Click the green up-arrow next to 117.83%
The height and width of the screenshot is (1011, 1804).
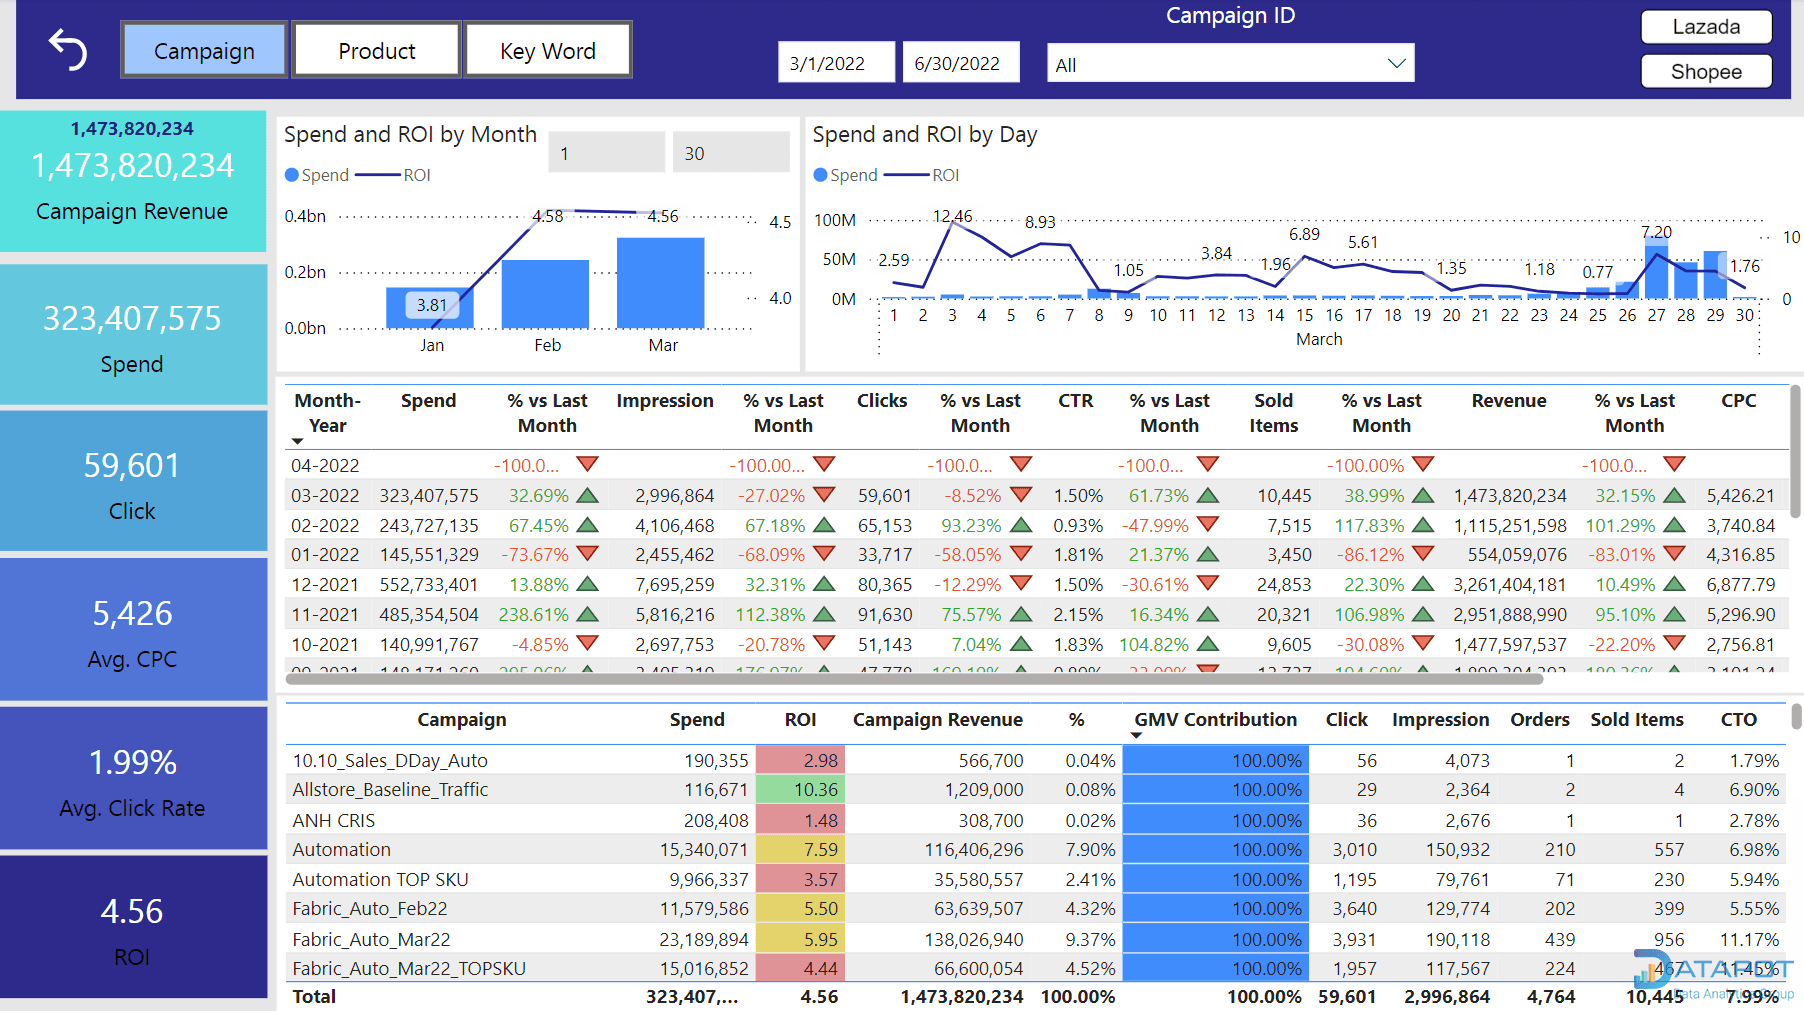pos(1424,524)
